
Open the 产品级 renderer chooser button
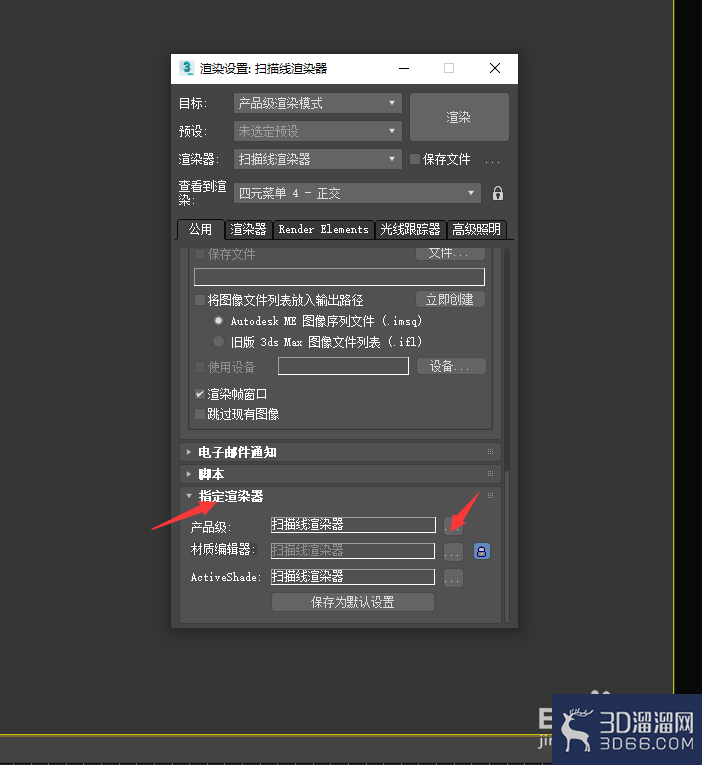point(453,525)
